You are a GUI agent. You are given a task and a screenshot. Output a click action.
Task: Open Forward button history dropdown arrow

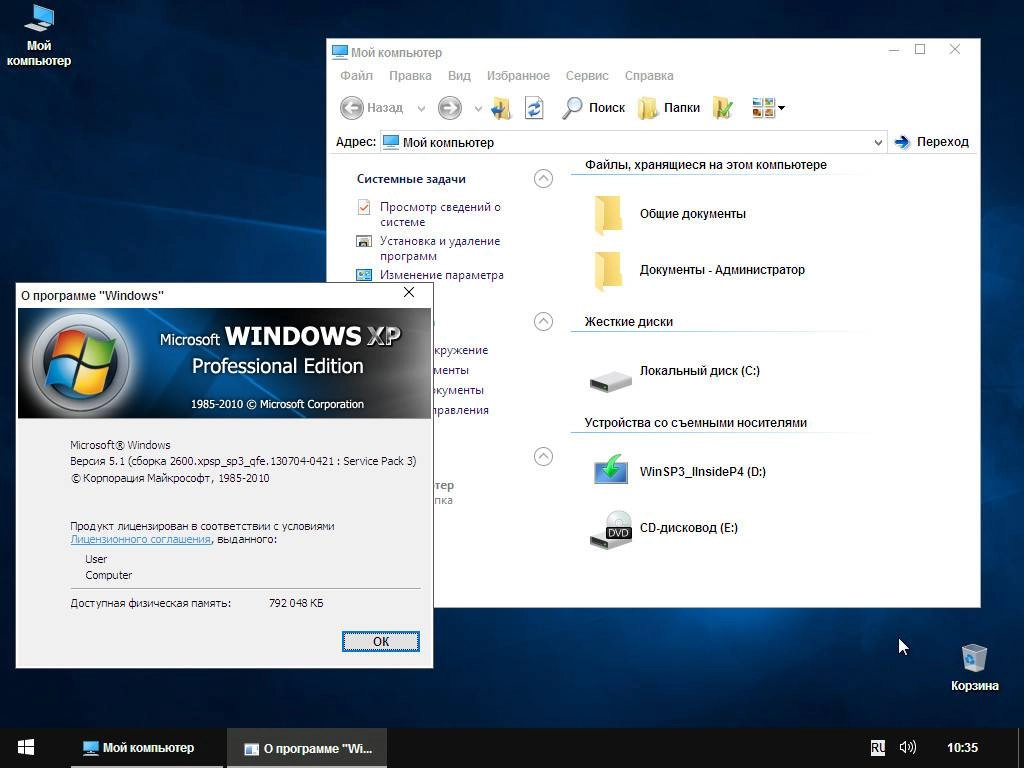478,108
